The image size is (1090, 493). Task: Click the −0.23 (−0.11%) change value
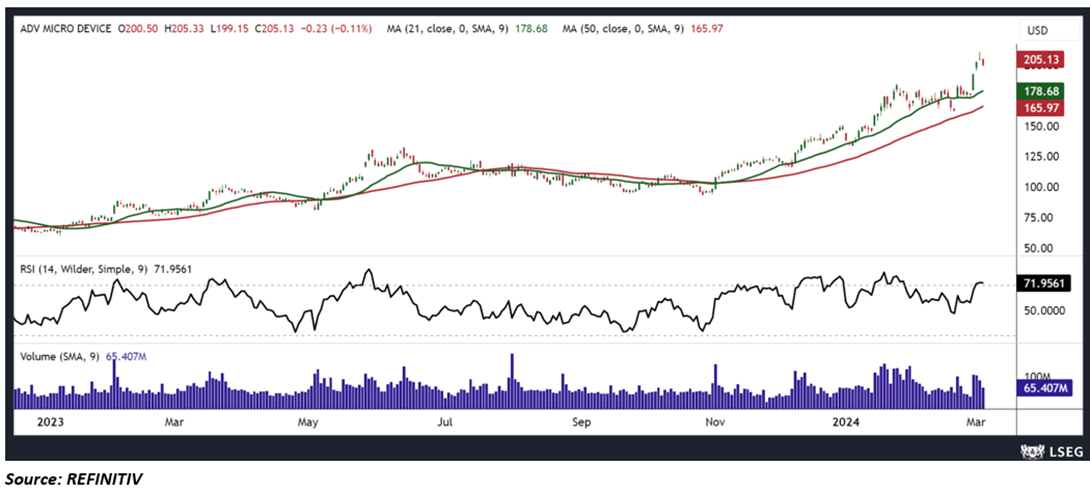point(335,29)
